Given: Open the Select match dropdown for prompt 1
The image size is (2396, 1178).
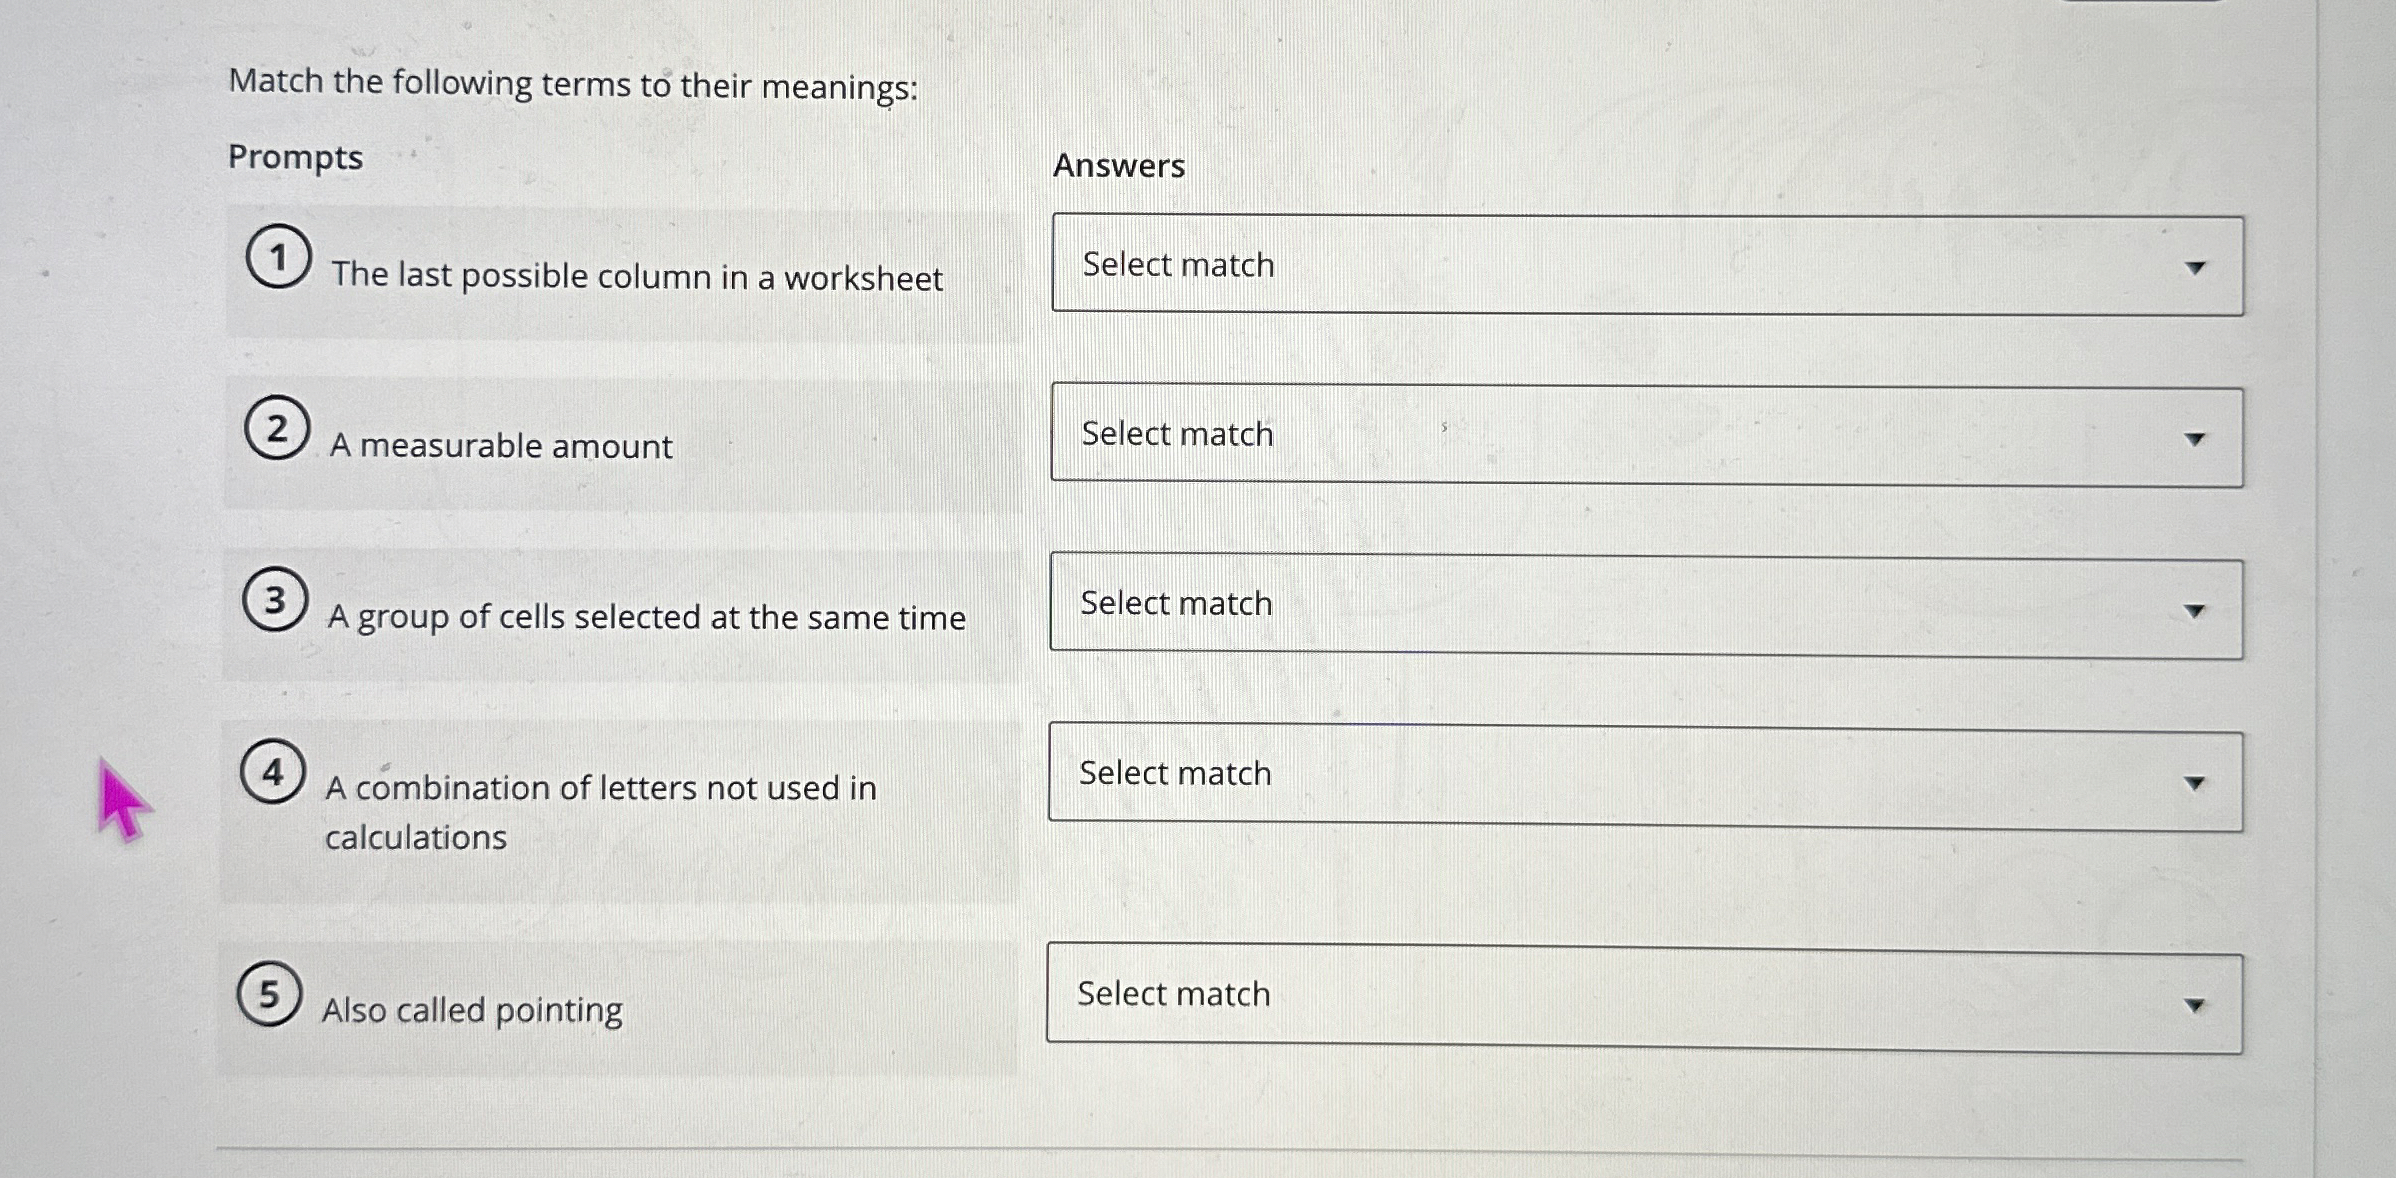Looking at the screenshot, I should pos(1640,265).
